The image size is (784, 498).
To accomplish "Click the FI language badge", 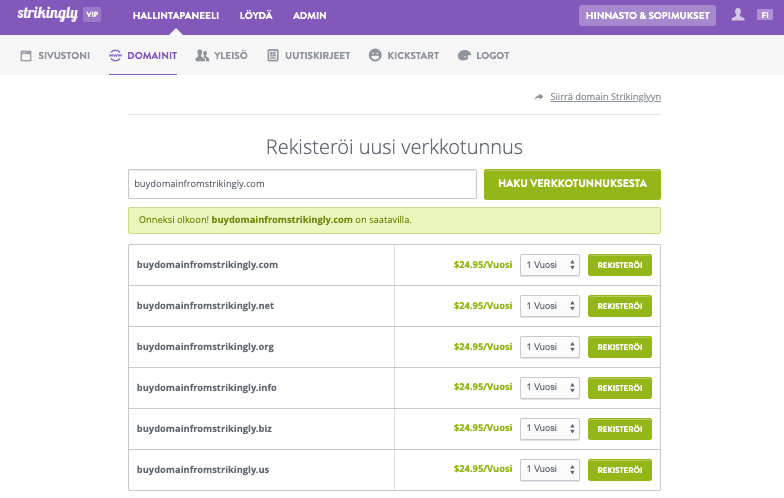I will coord(764,15).
